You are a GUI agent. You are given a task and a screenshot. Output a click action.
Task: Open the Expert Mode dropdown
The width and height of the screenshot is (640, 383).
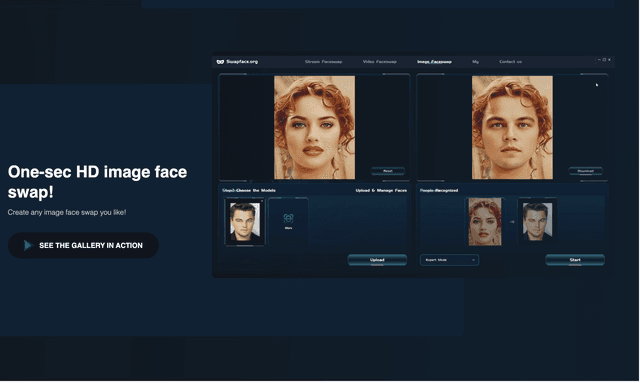pyautogui.click(x=449, y=260)
